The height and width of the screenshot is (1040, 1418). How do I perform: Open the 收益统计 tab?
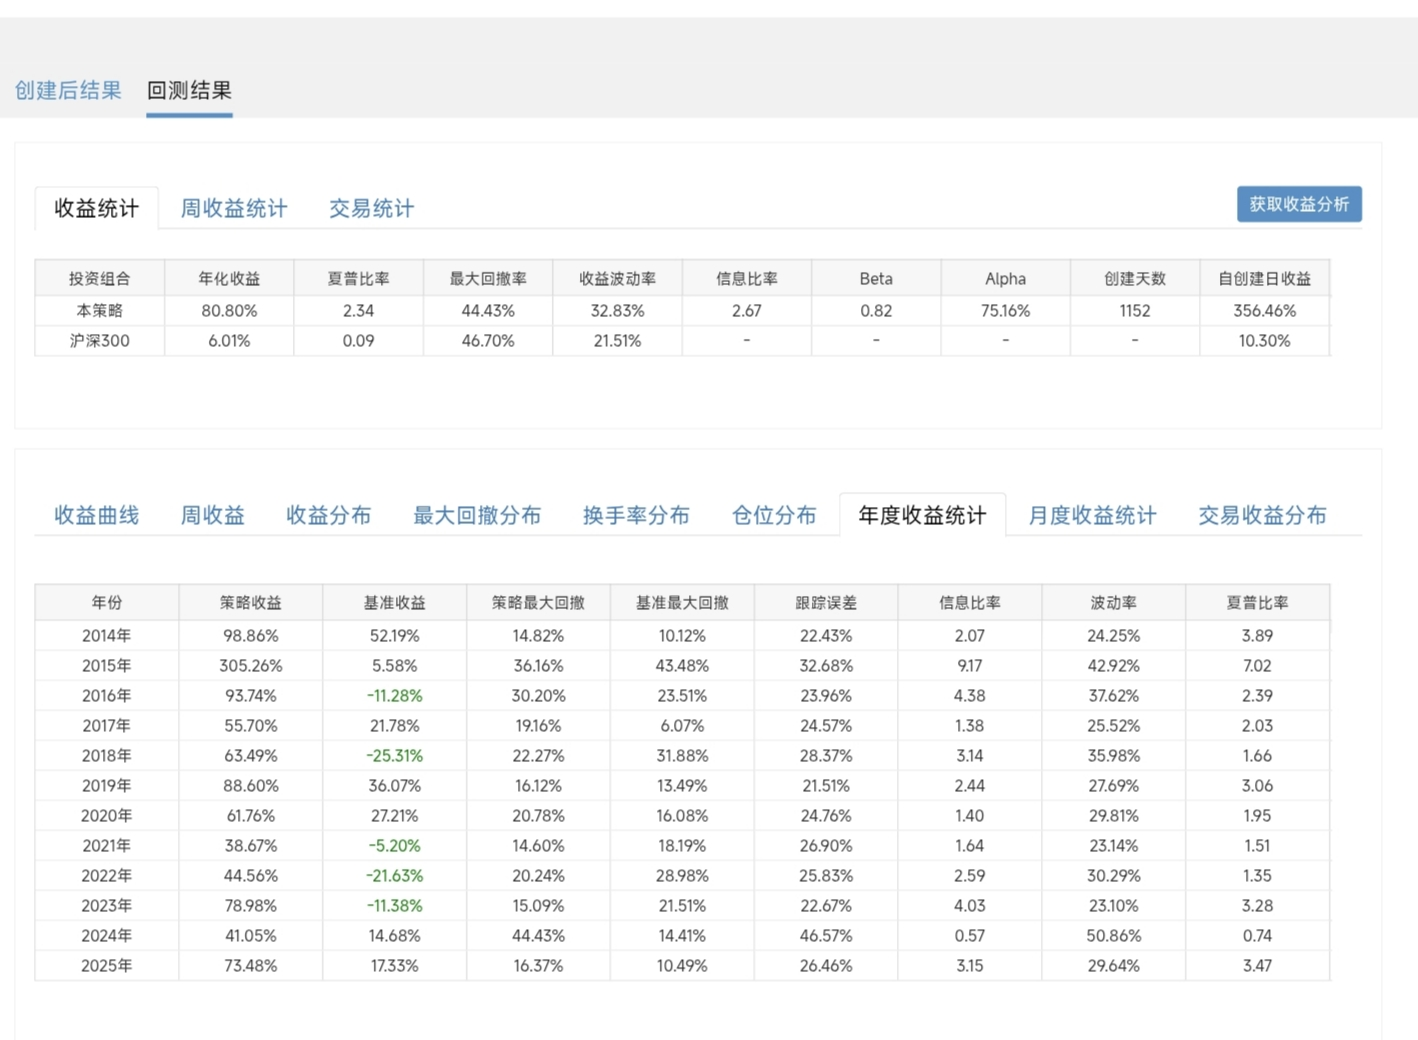click(96, 208)
